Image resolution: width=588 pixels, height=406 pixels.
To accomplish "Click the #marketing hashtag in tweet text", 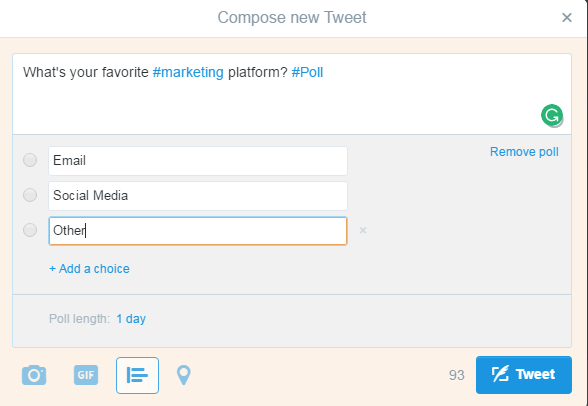I will [x=188, y=72].
